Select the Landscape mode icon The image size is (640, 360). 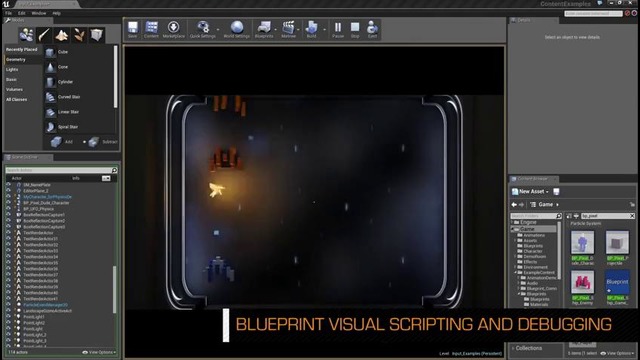click(62, 35)
